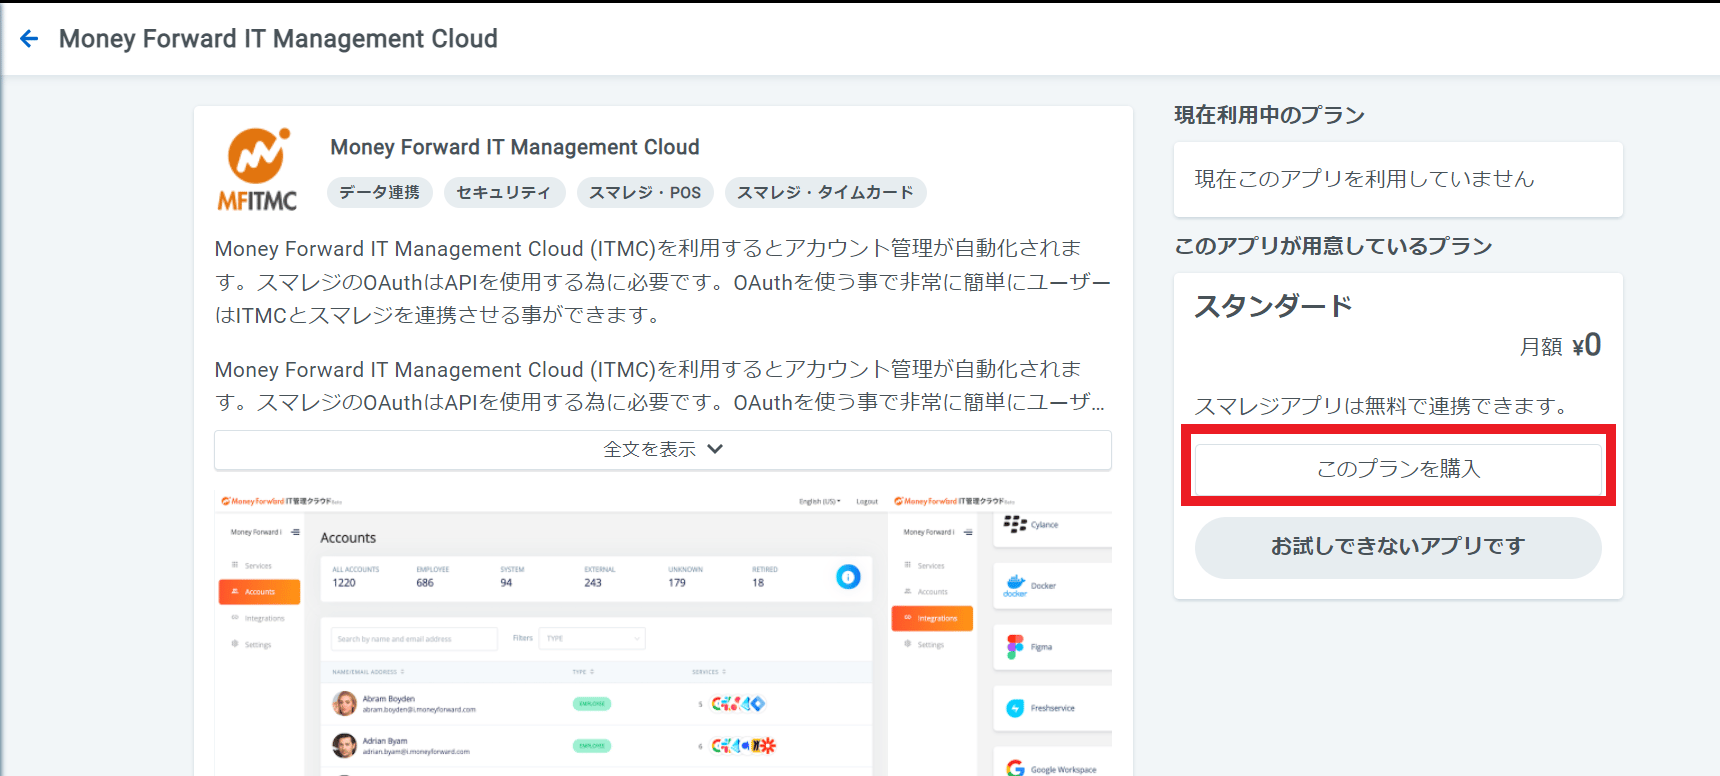Click 現在利用中のプラン heading
This screenshot has height=776, width=1720.
click(1269, 115)
